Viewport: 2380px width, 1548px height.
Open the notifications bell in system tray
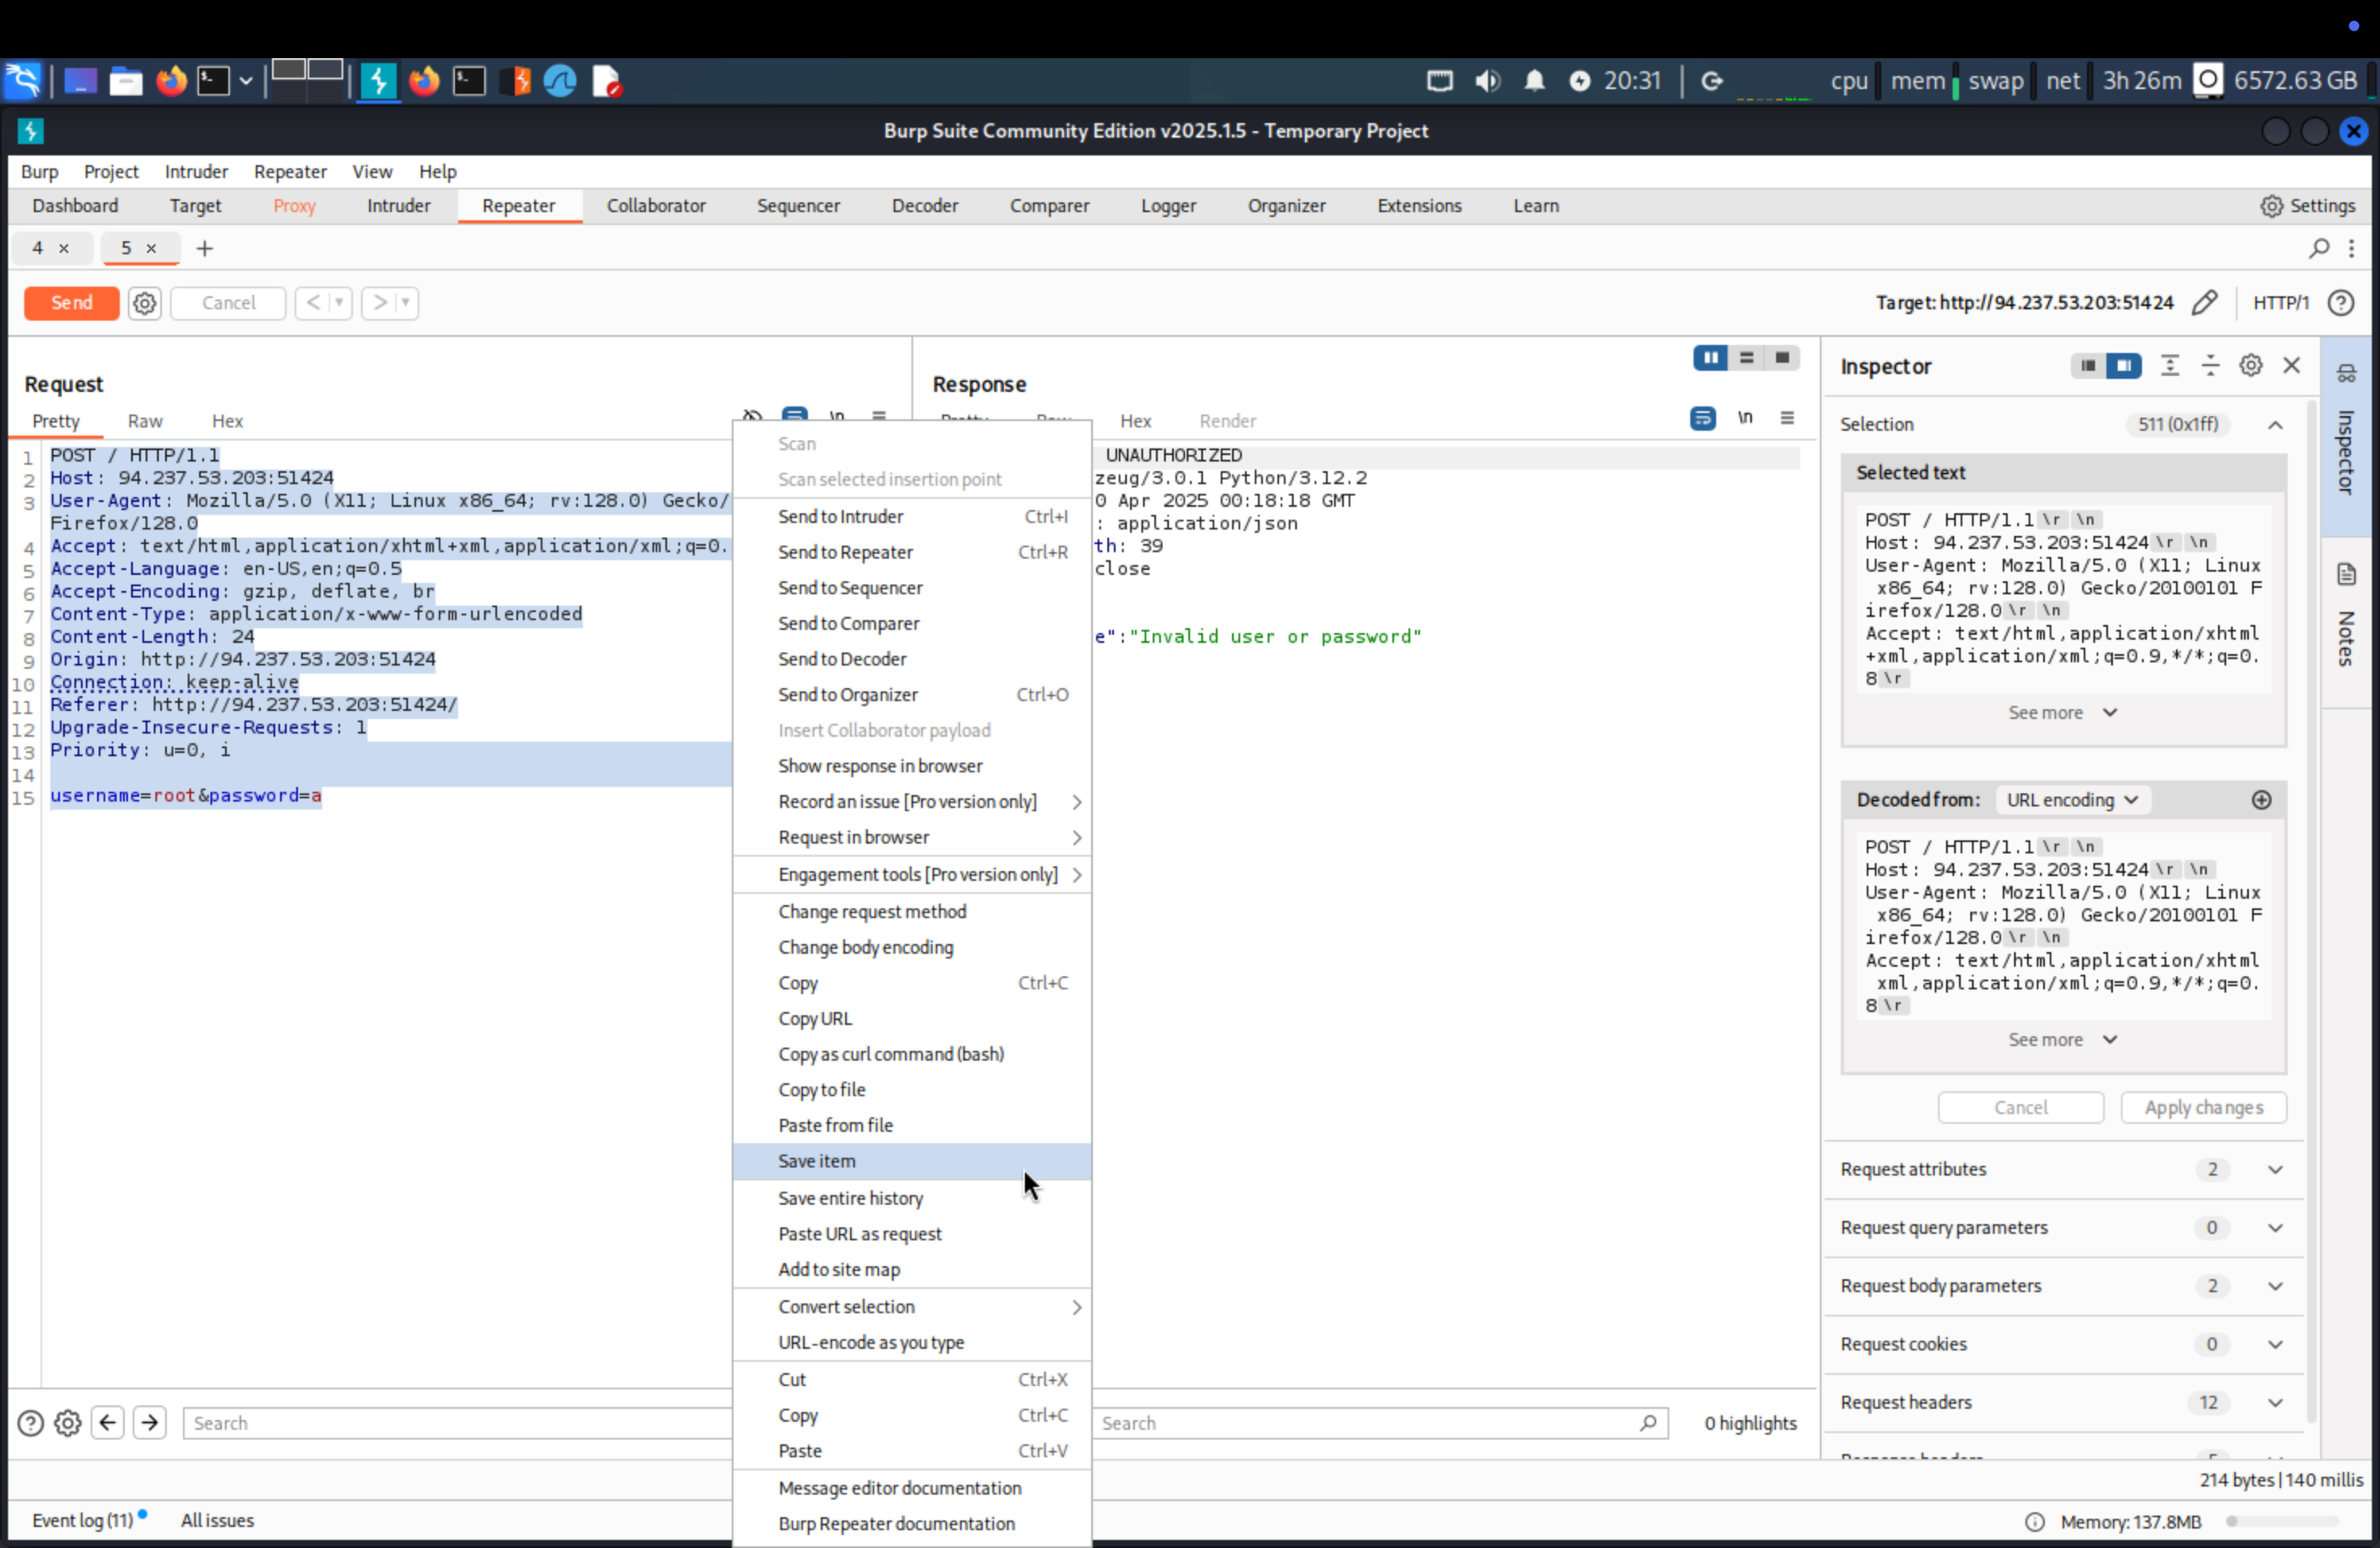coord(1534,81)
